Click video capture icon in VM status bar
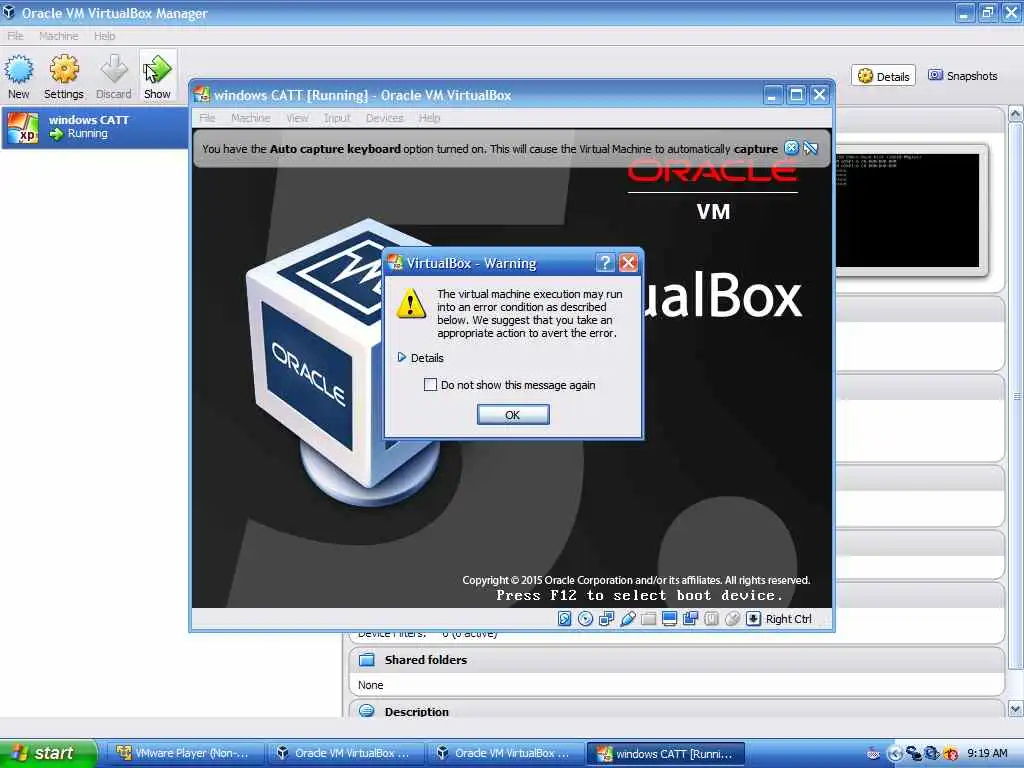The height and width of the screenshot is (768, 1024). (690, 618)
